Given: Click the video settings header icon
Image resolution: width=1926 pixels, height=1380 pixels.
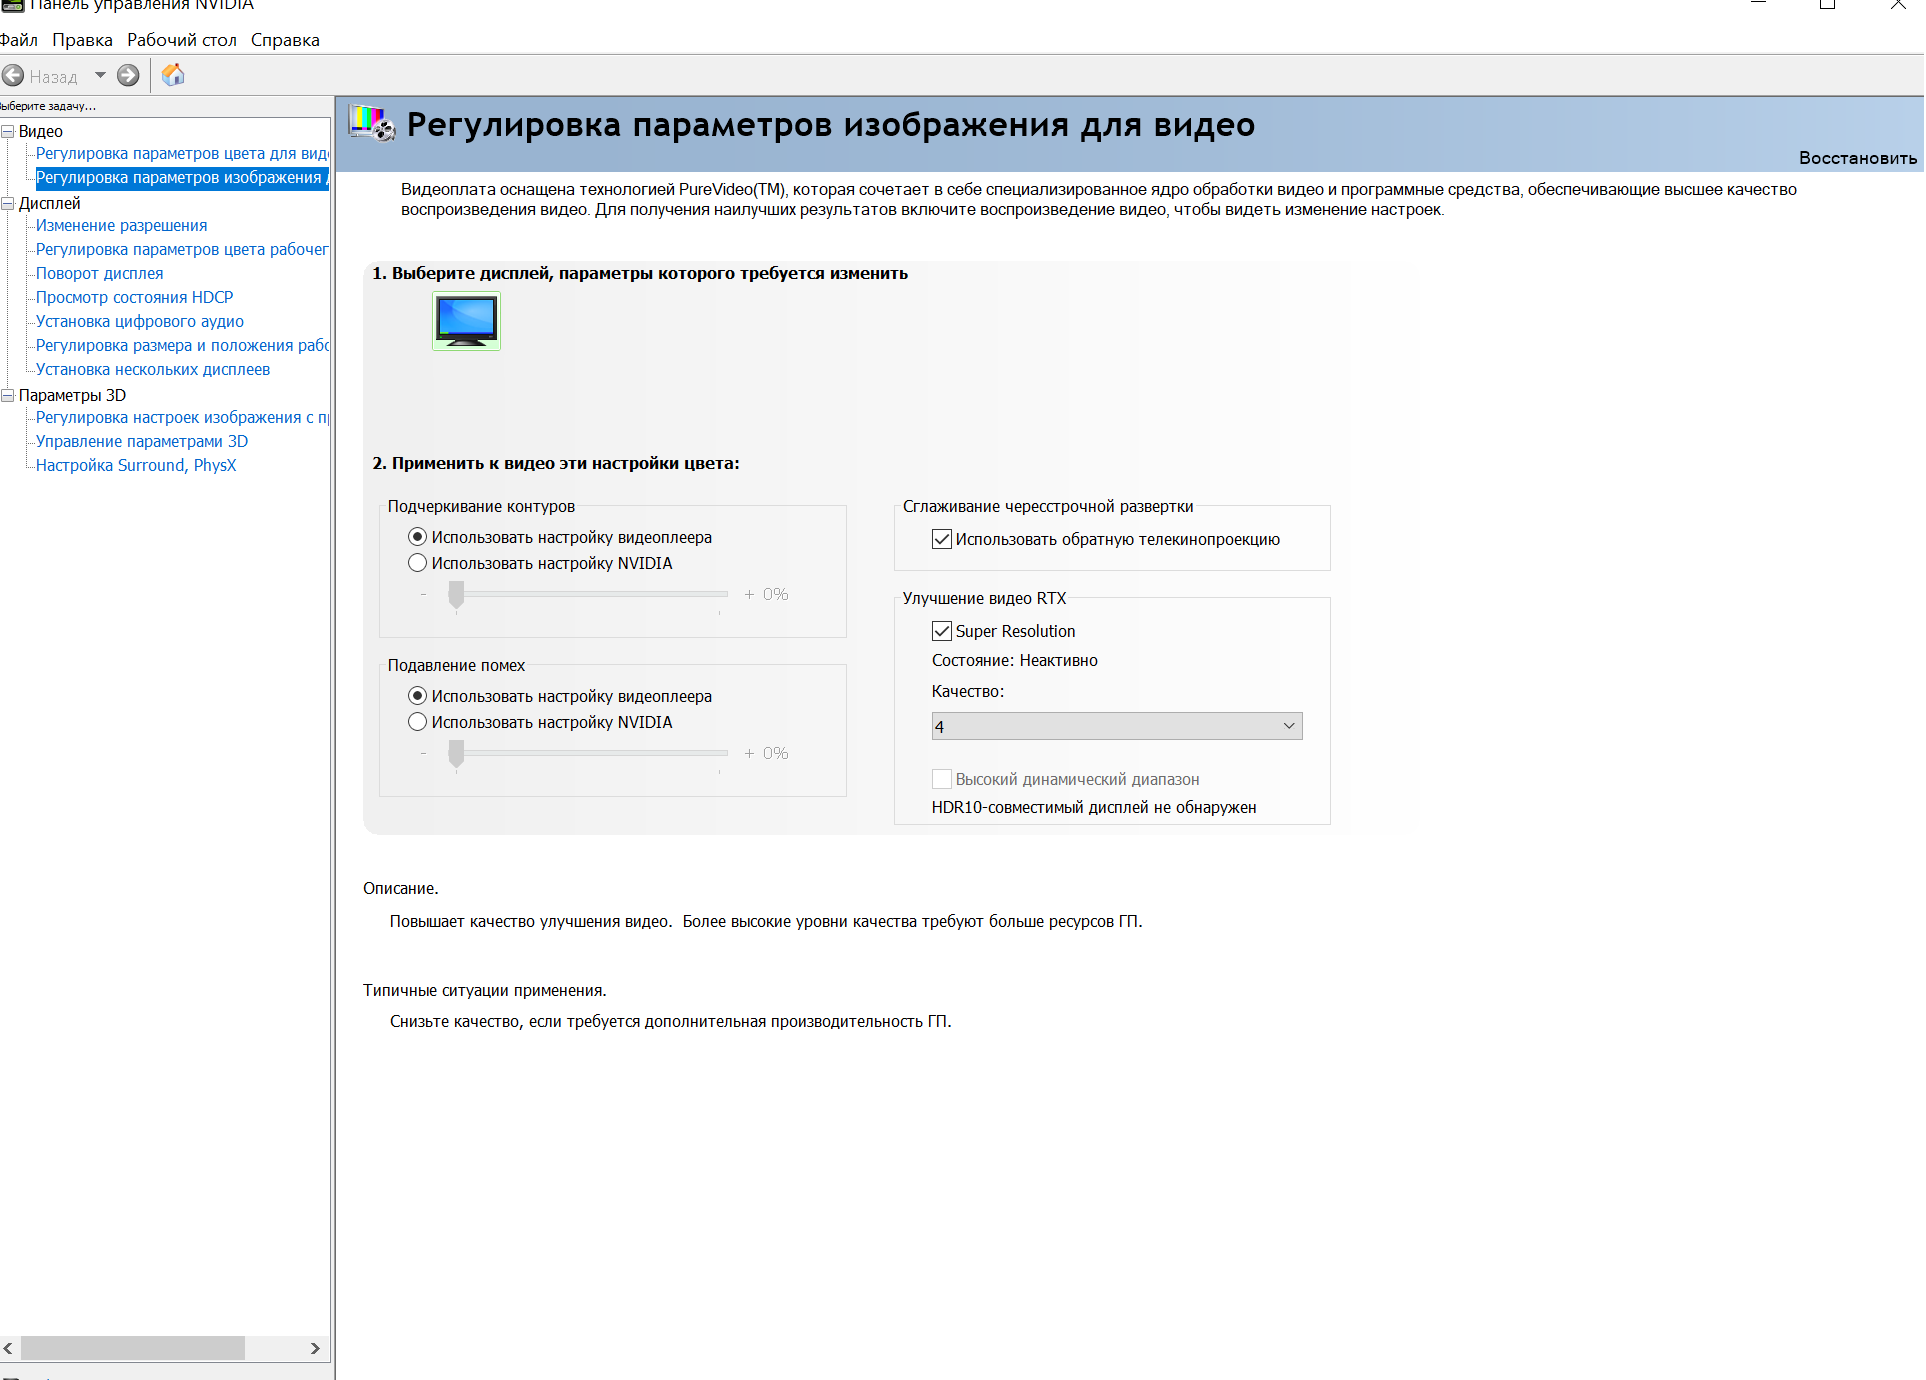Looking at the screenshot, I should pos(372,124).
